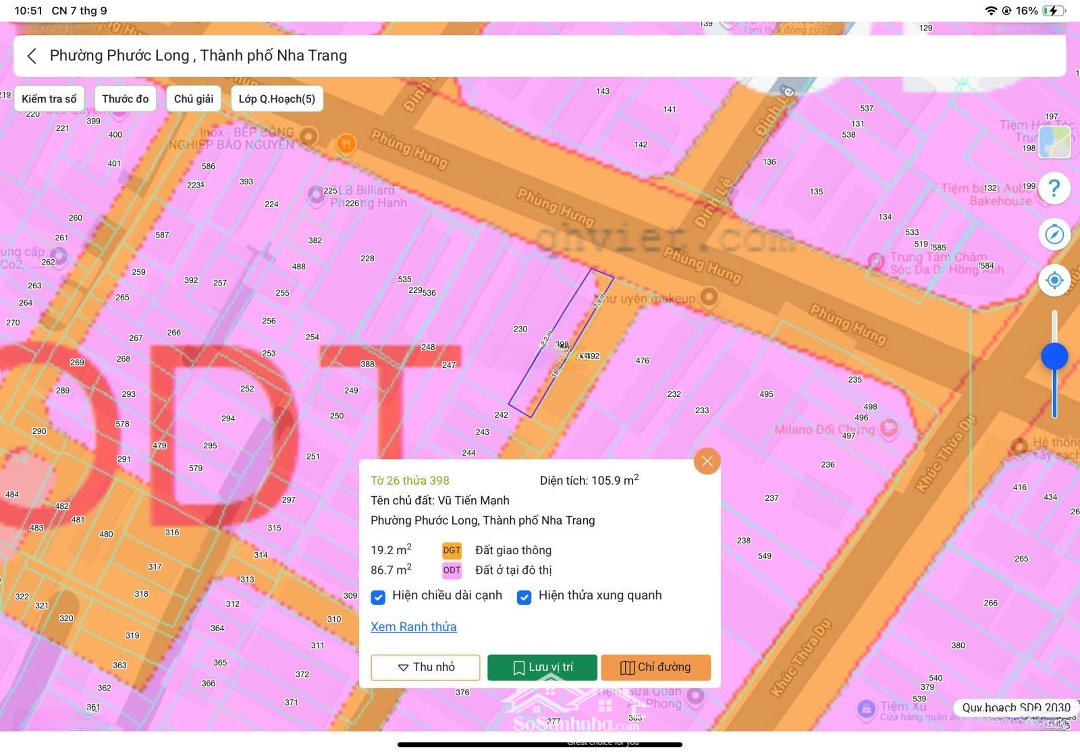1080x754 pixels.
Task: Open the map type switcher icon
Action: coord(1054,142)
